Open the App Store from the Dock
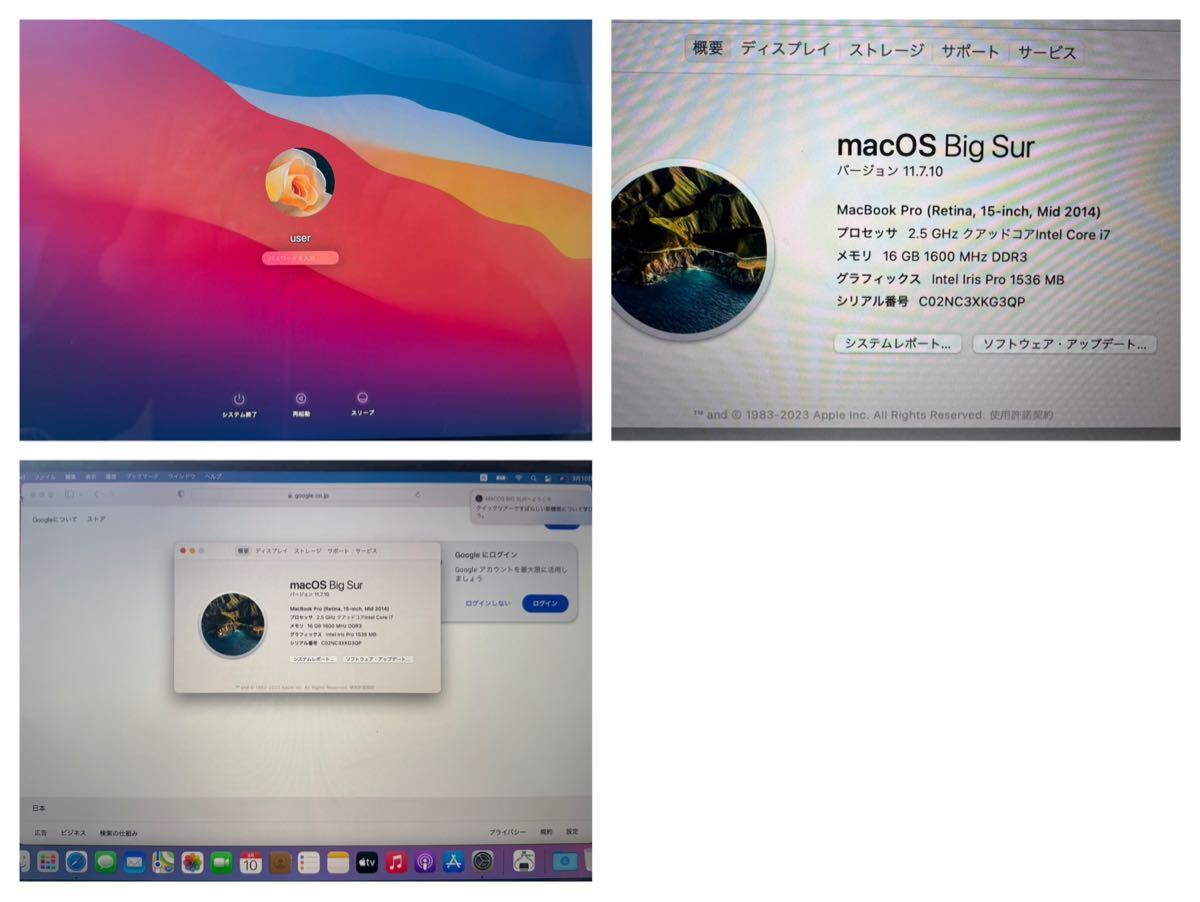 point(454,861)
